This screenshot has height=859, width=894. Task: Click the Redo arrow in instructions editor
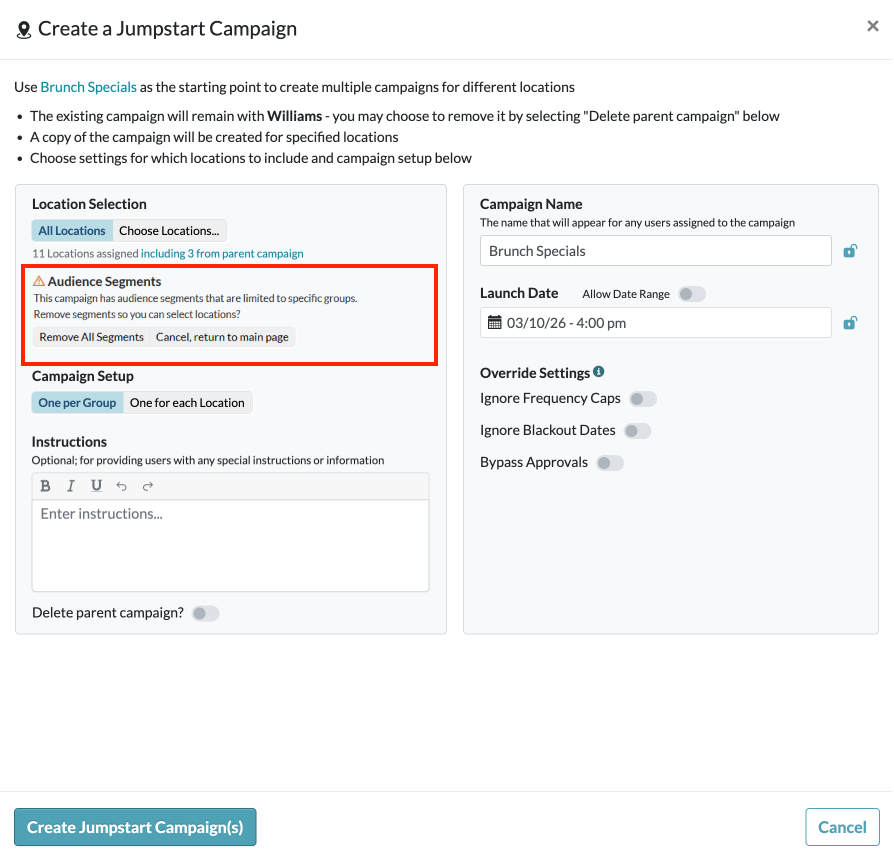pos(148,486)
